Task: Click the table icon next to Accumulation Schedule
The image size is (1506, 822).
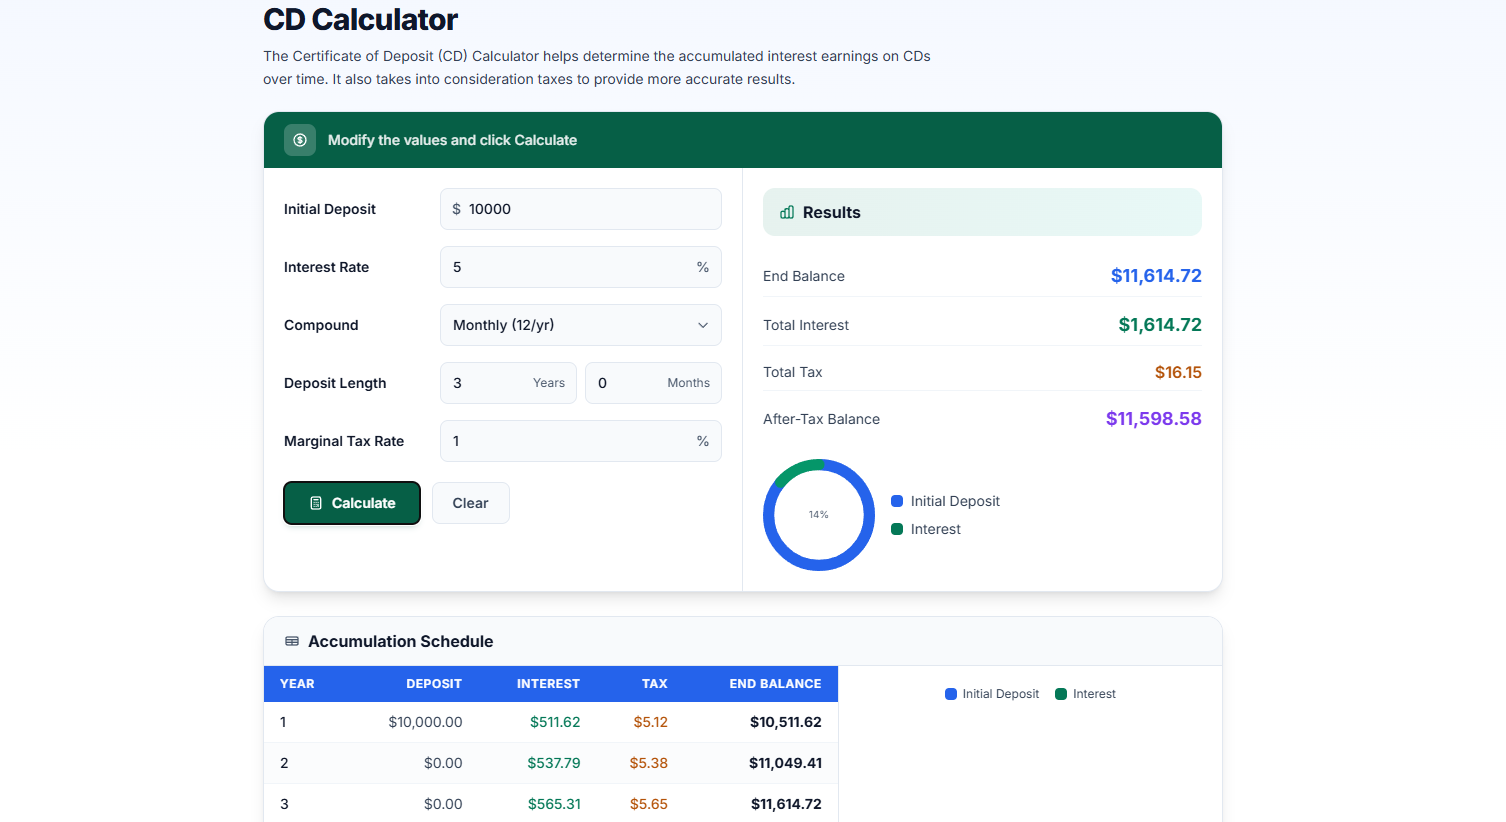Action: (292, 641)
